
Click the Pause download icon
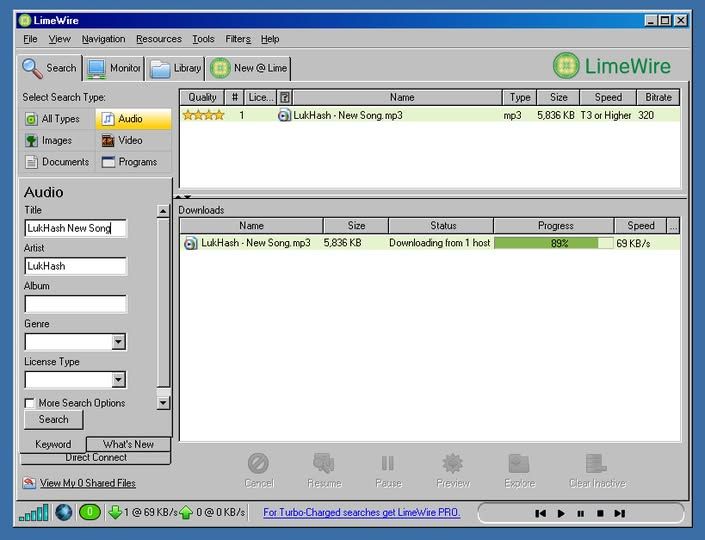(388, 464)
